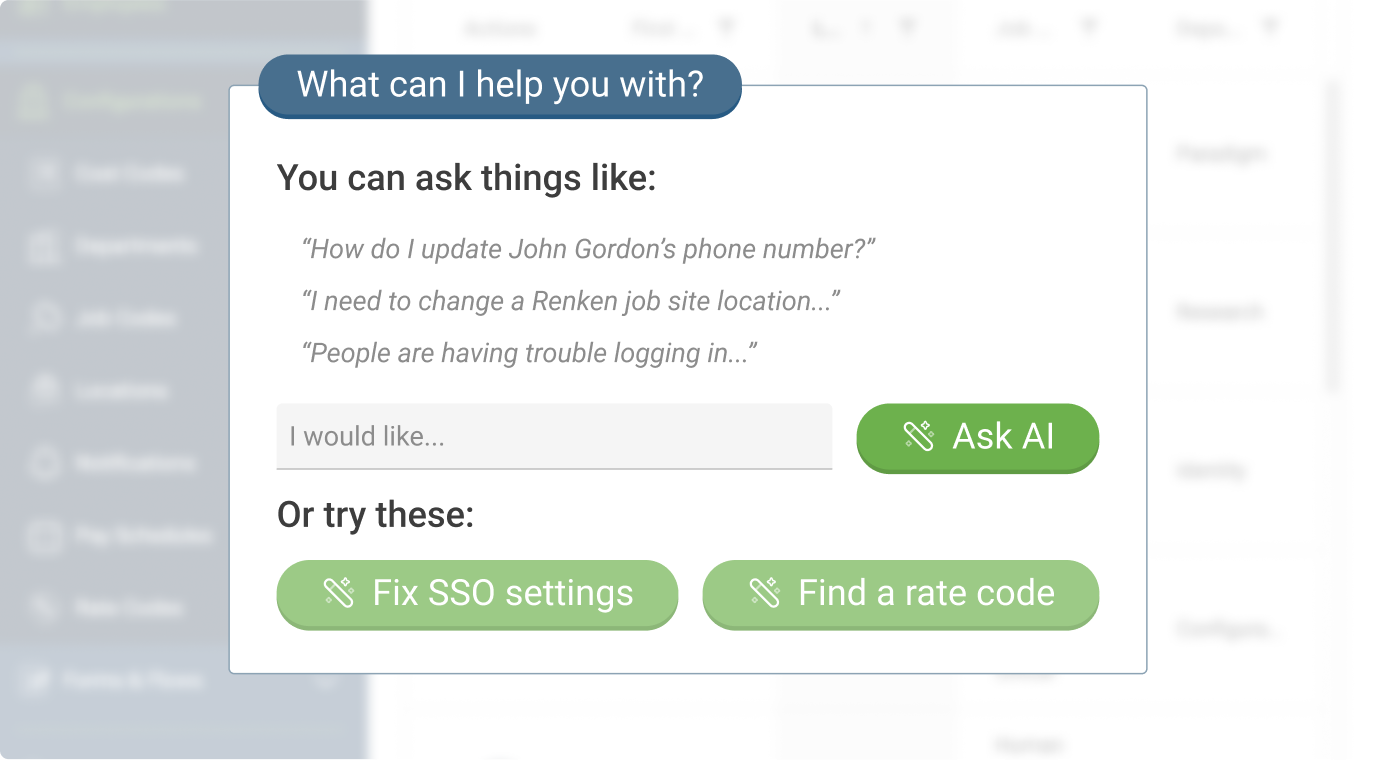This screenshot has width=1377, height=760.
Task: Click the Renken job site location example
Action: click(x=571, y=301)
